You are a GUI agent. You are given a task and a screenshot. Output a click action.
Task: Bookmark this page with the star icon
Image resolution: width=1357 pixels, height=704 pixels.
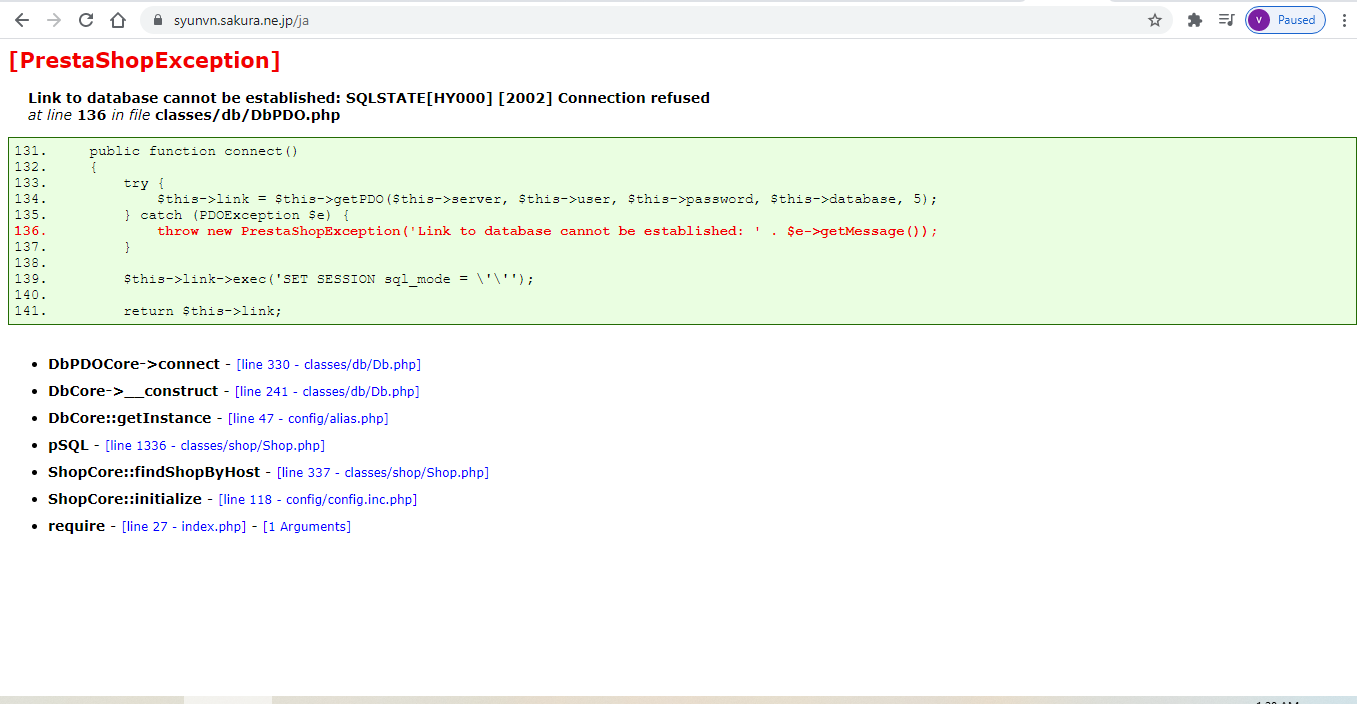(x=1154, y=20)
